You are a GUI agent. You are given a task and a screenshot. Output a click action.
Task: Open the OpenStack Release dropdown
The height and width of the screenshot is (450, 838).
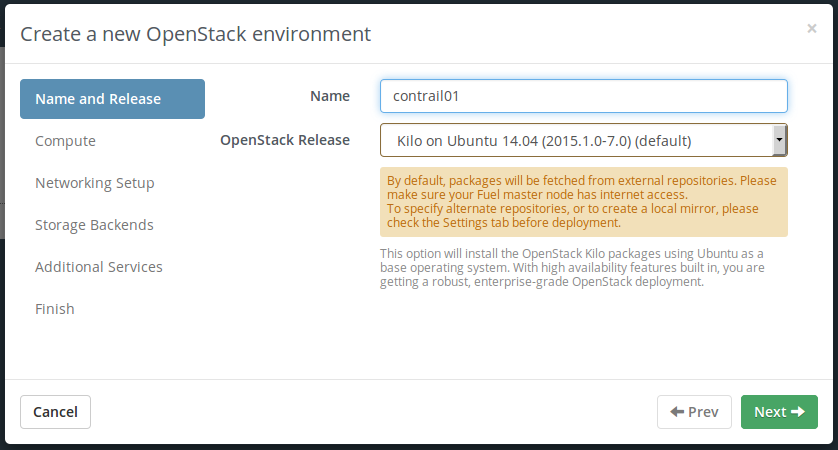(x=584, y=140)
